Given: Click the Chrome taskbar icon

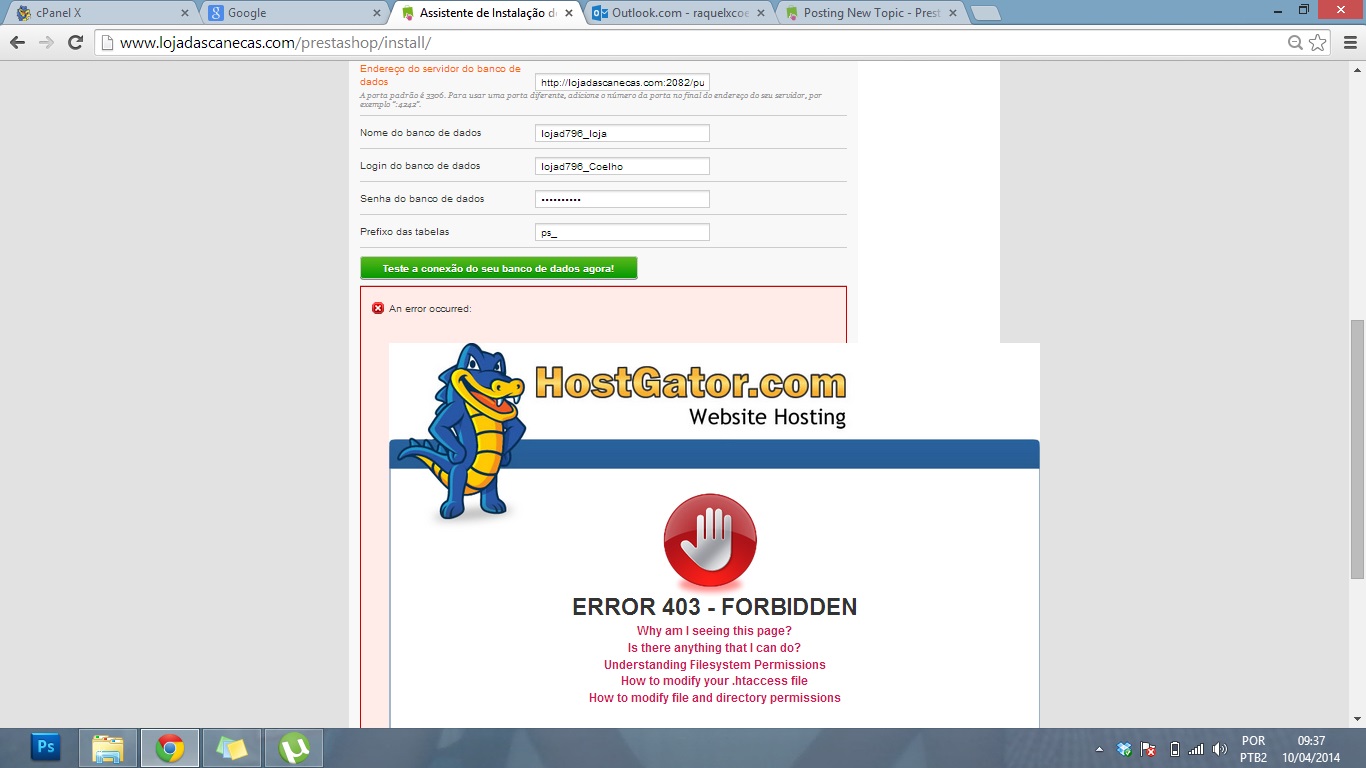Looking at the screenshot, I should (170, 747).
